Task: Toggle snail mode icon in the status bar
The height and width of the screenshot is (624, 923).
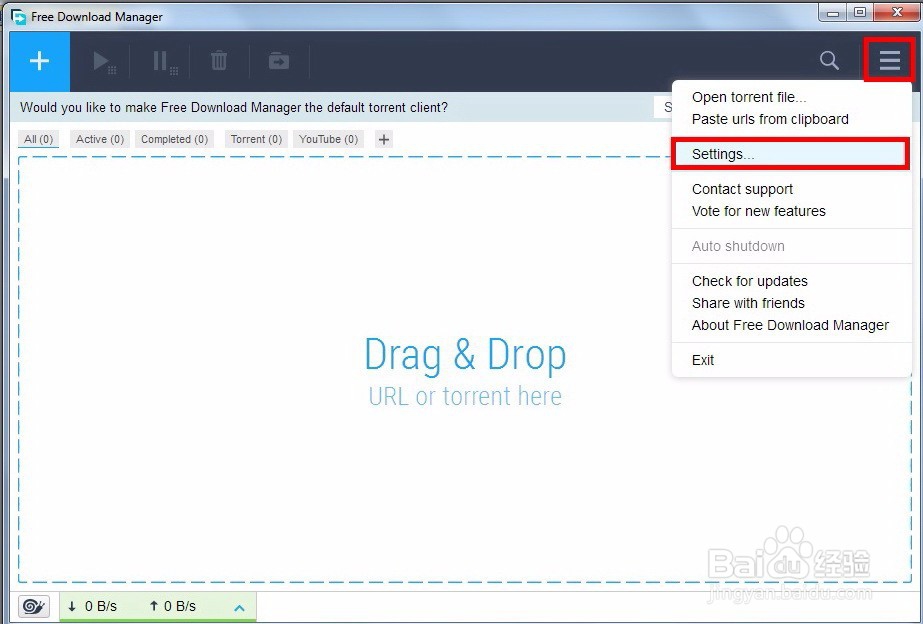Action: tap(34, 606)
